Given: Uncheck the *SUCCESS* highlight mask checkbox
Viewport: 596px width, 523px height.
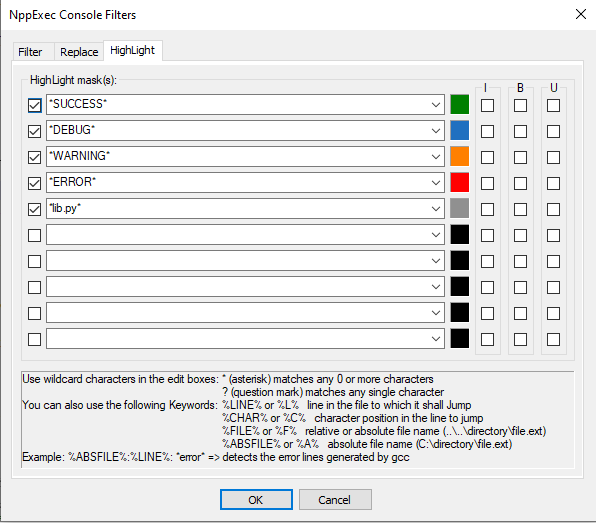Looking at the screenshot, I should pos(35,105).
